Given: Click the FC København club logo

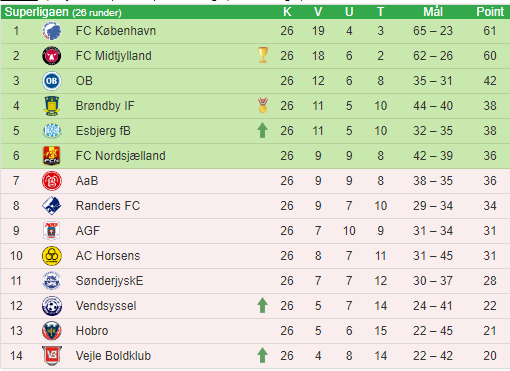Looking at the screenshot, I should click(52, 31).
